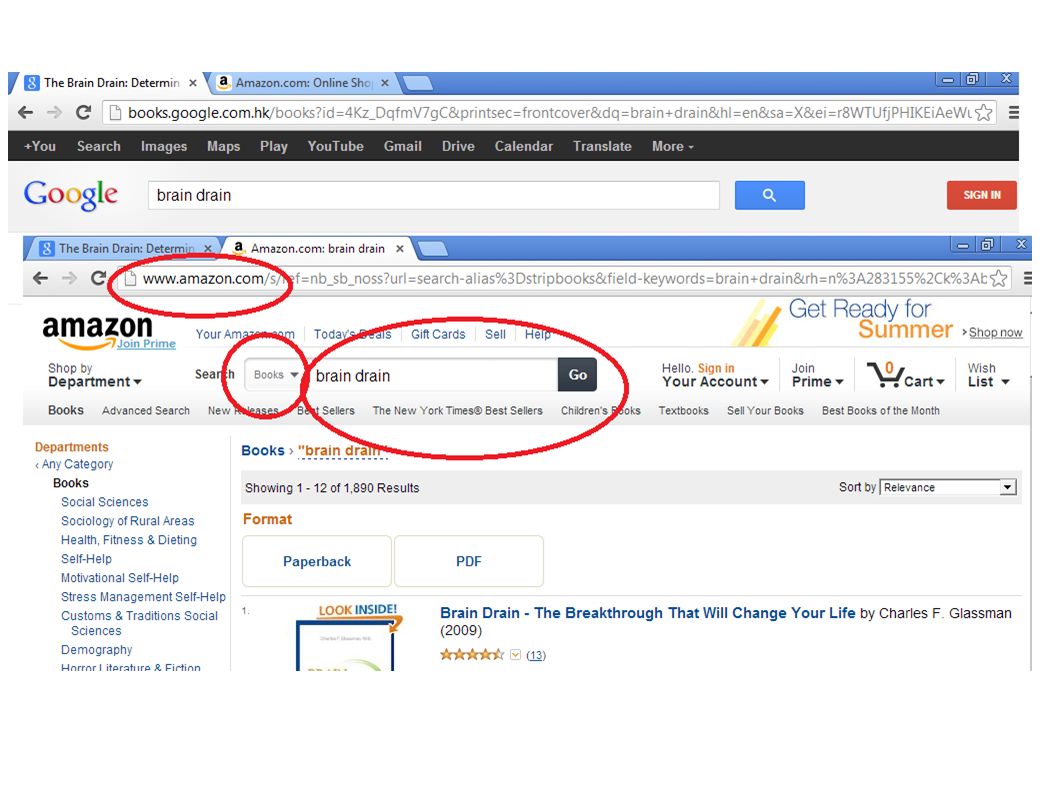The width and height of the screenshot is (1058, 793).
Task: Close 'Amazon.com: brain drain' tab
Action: (x=399, y=248)
